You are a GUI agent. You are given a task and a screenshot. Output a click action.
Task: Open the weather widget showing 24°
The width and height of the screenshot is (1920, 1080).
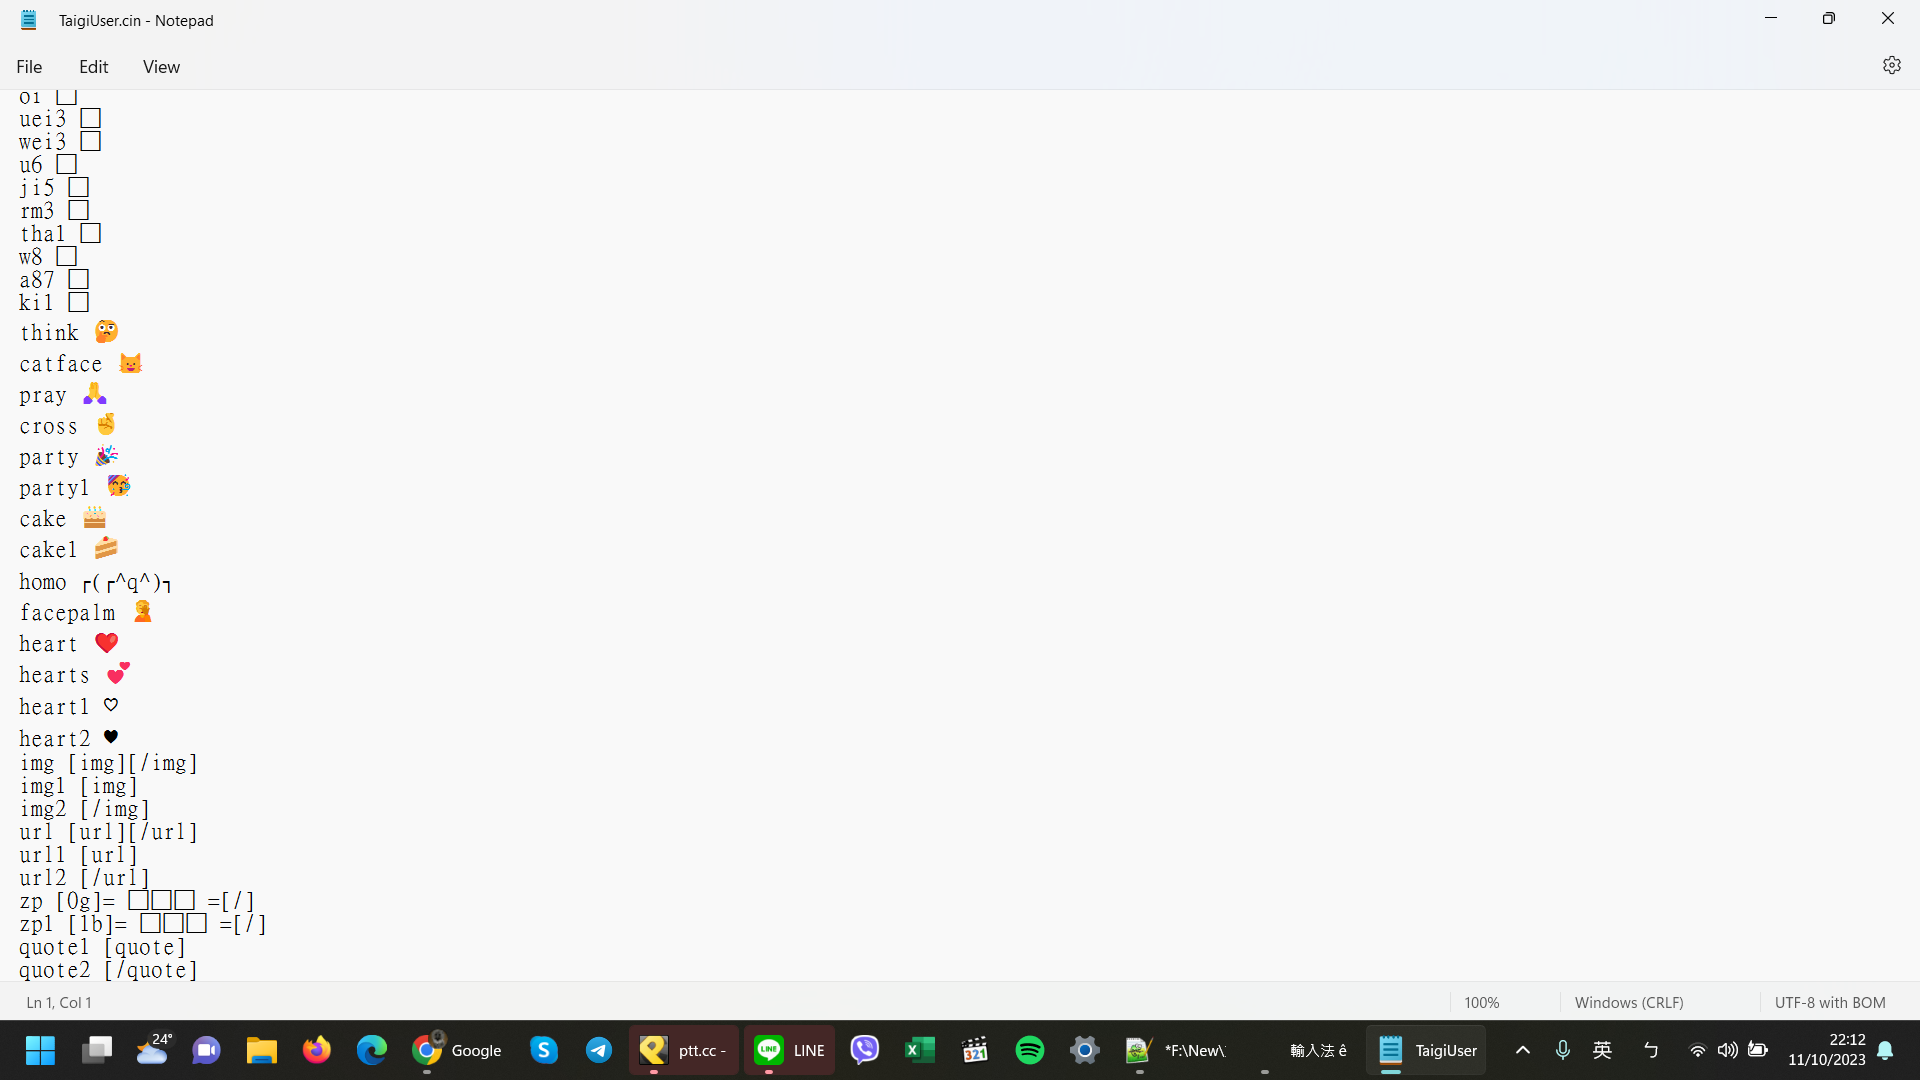pyautogui.click(x=153, y=1050)
